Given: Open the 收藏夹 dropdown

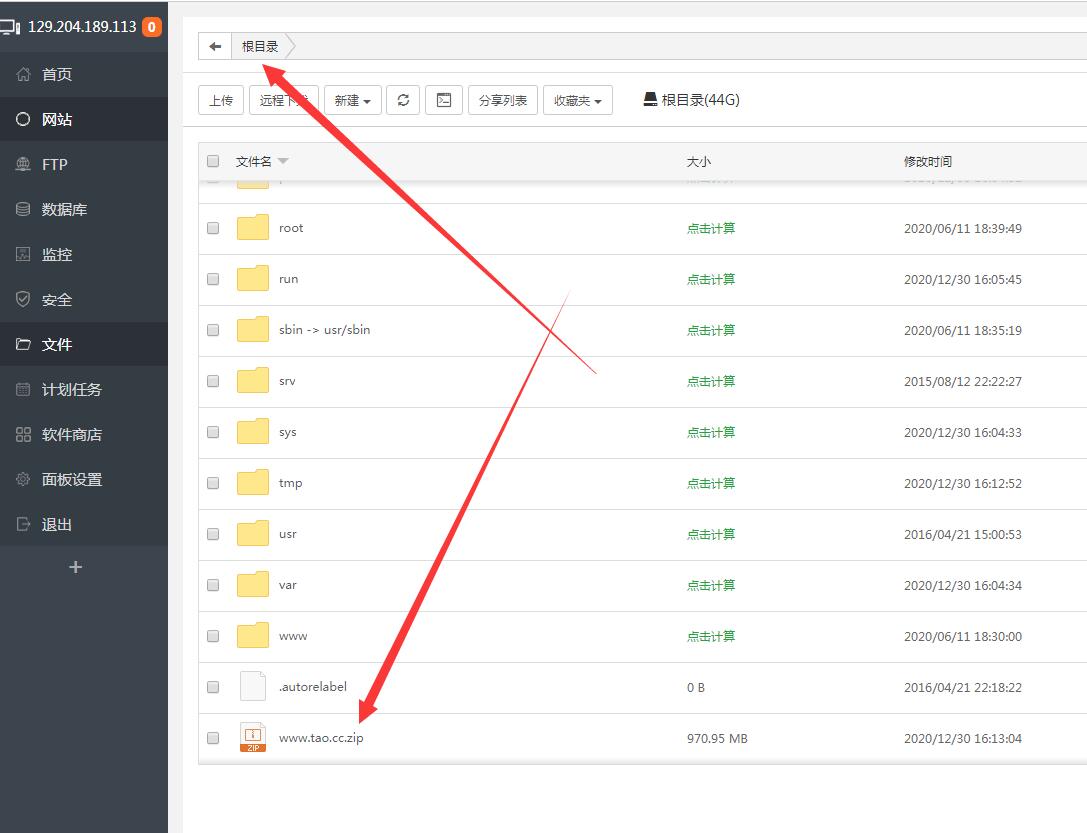Looking at the screenshot, I should point(578,100).
